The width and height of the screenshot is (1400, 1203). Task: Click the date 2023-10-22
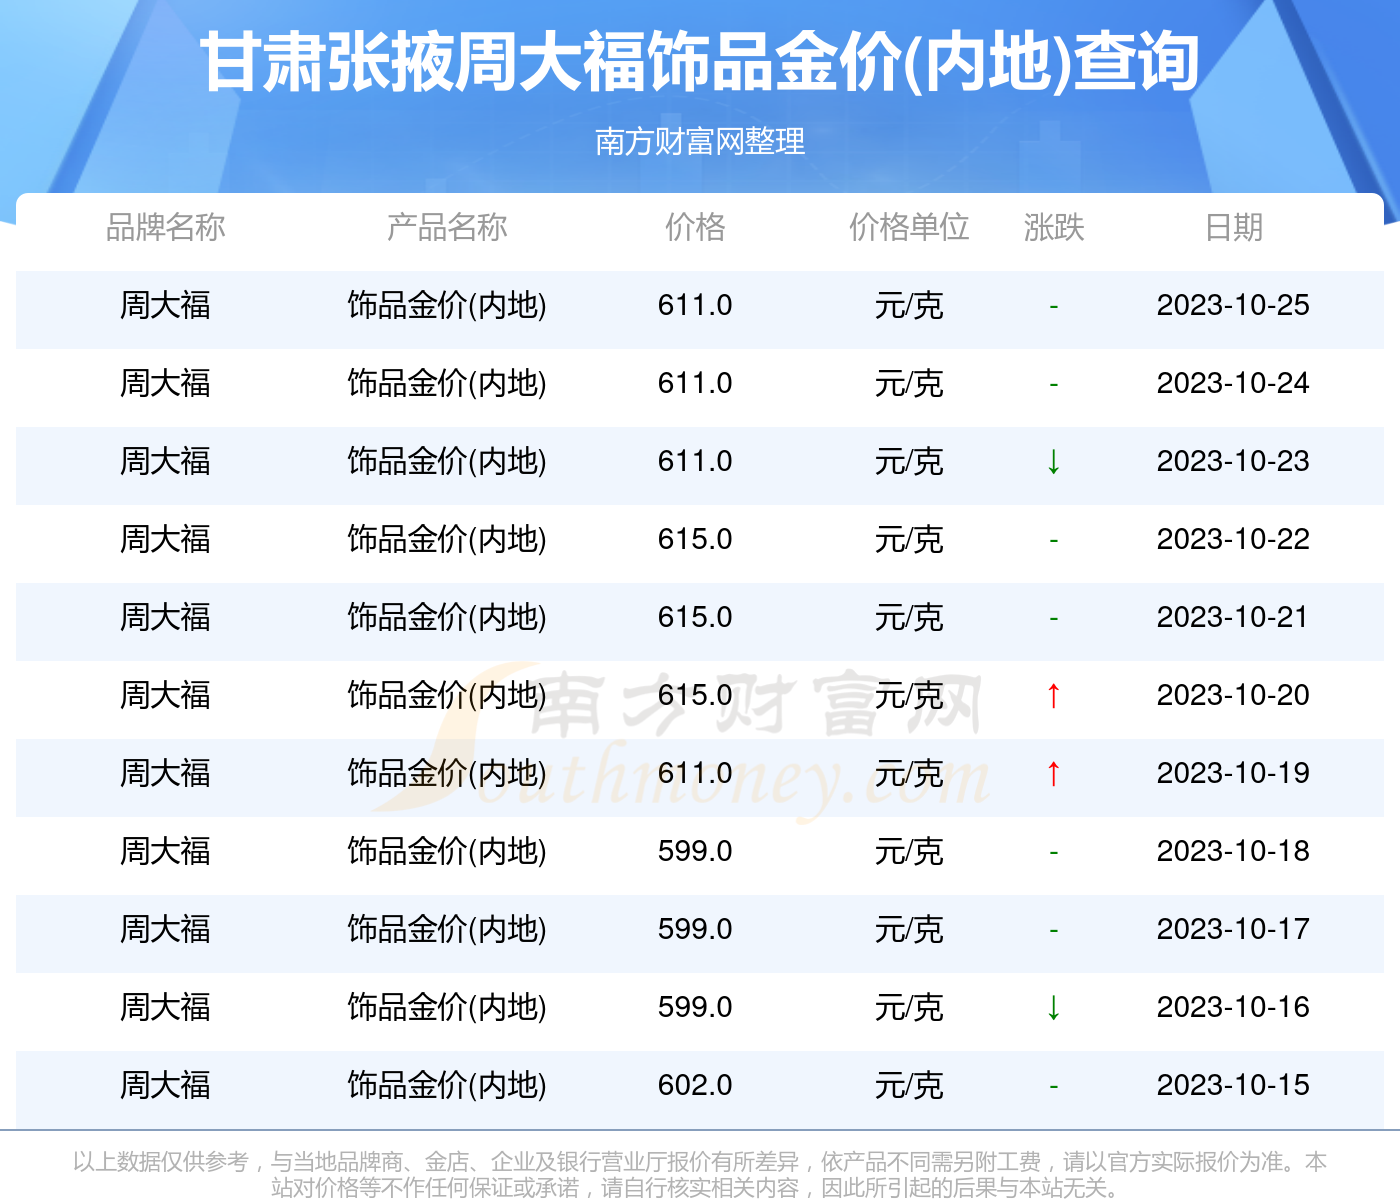(x=1233, y=539)
